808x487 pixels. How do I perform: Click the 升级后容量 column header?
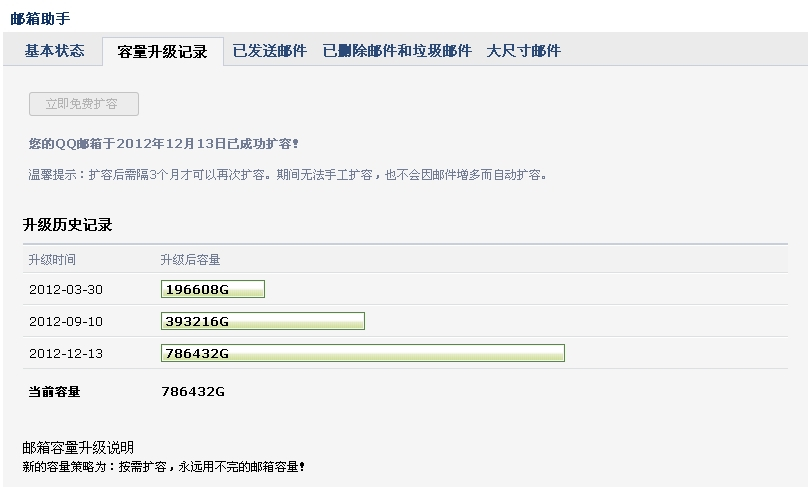pyautogui.click(x=190, y=260)
